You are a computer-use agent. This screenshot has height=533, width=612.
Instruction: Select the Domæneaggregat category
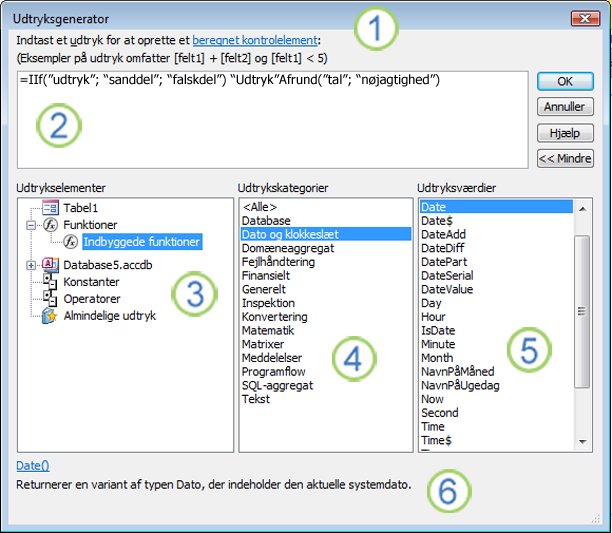click(326, 248)
